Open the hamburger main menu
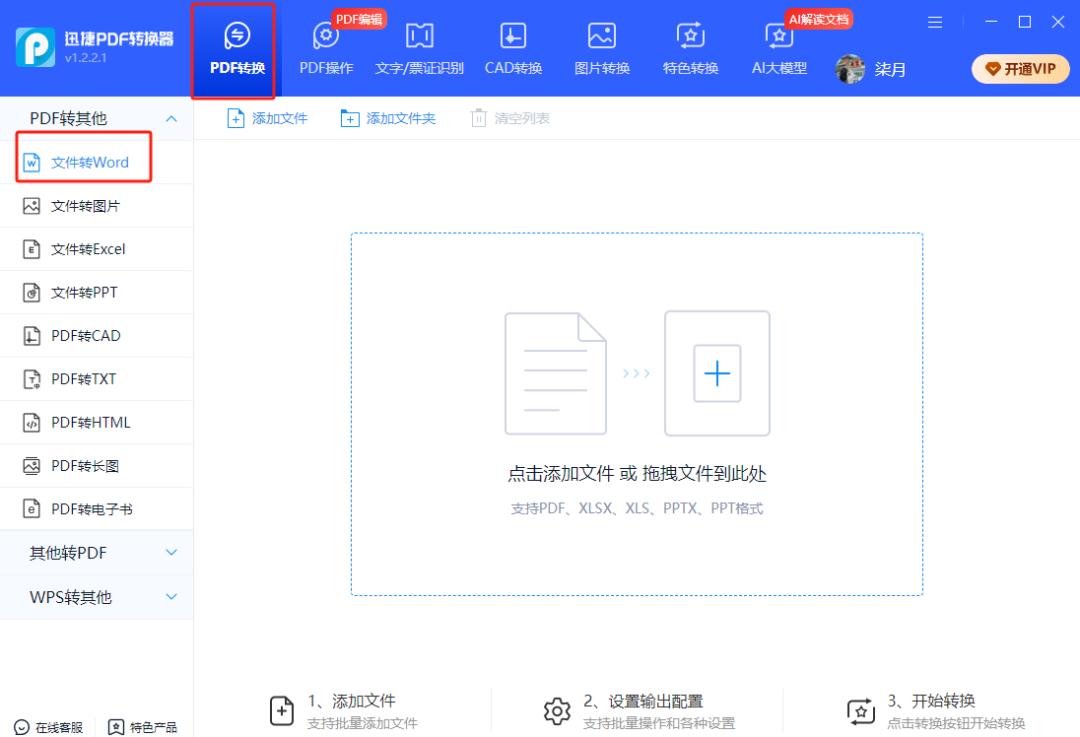Viewport: 1080px width, 737px height. click(935, 22)
